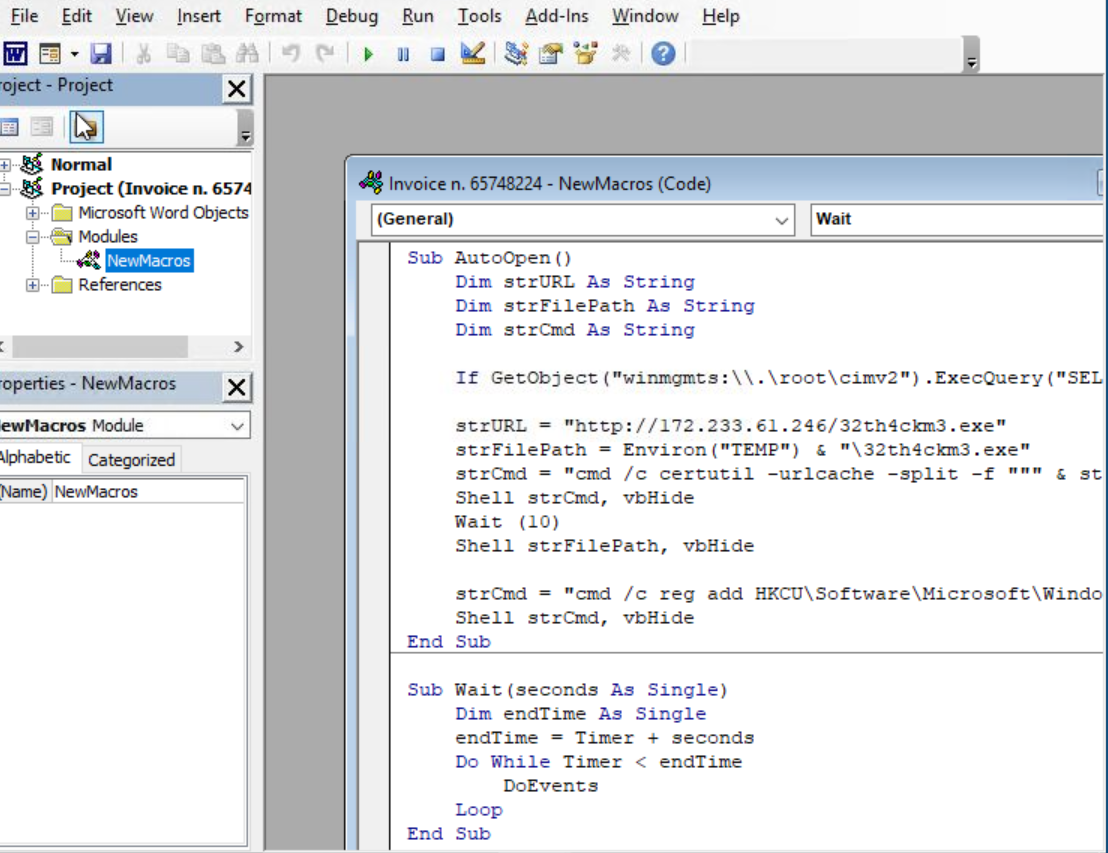Pause execution with the Break icon
The height and width of the screenshot is (853, 1108).
(403, 54)
